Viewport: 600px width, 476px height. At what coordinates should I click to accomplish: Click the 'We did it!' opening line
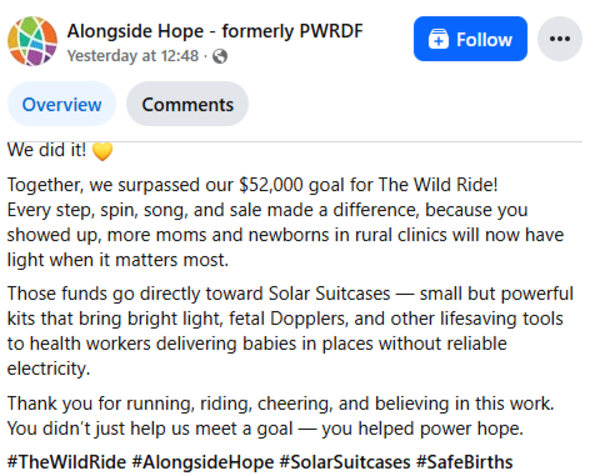point(46,151)
